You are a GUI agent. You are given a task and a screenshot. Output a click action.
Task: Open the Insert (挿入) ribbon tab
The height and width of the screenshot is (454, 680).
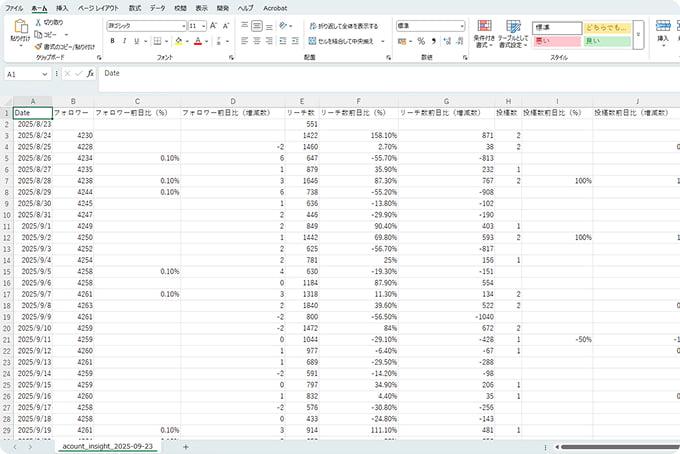pyautogui.click(x=62, y=7)
